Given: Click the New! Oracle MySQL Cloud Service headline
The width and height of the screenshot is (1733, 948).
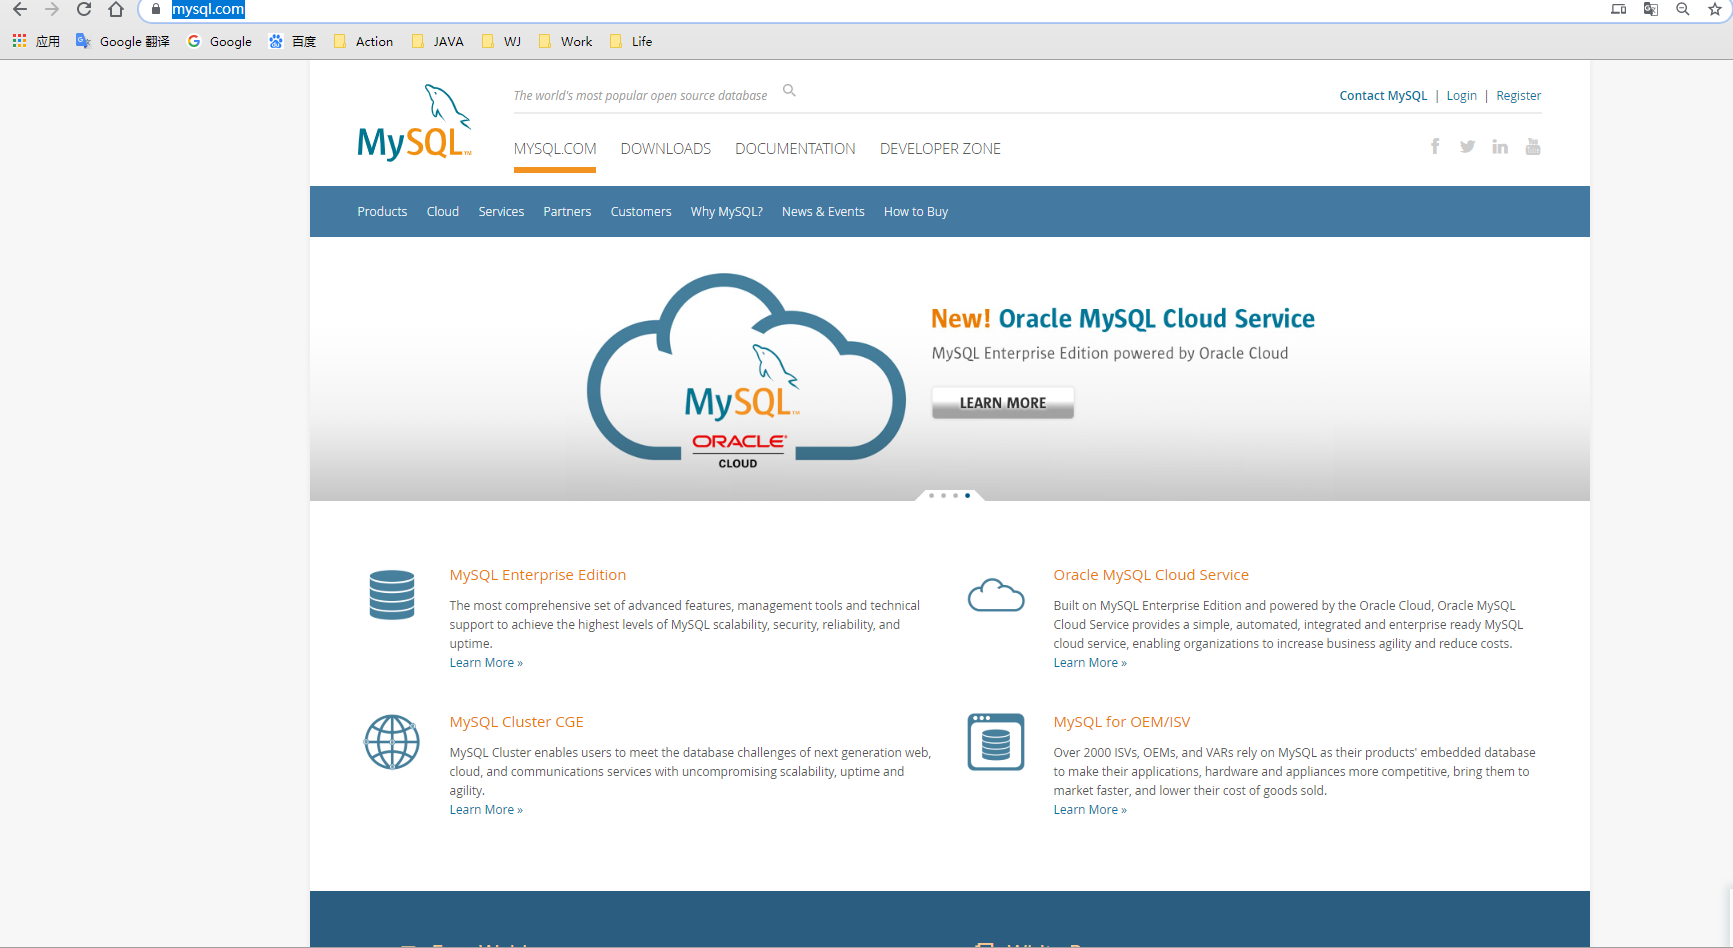Looking at the screenshot, I should [1123, 319].
